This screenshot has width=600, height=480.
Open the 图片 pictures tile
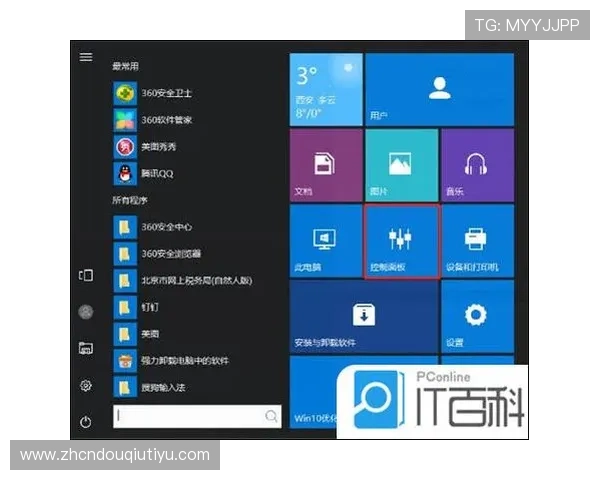(x=402, y=165)
